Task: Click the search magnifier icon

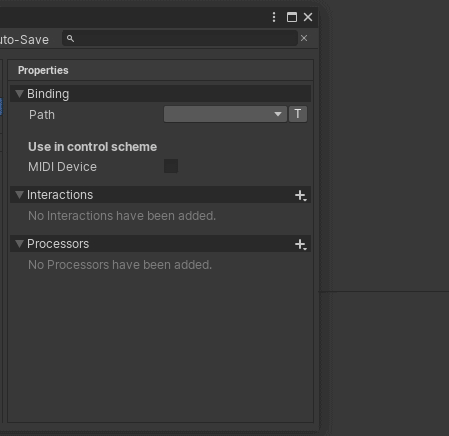Action: [70, 39]
